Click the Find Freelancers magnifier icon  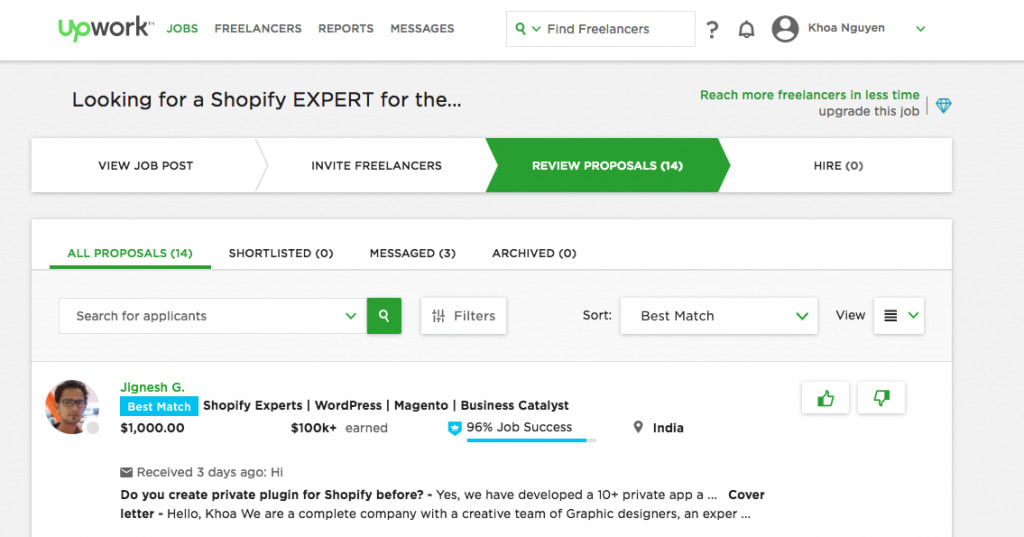click(x=520, y=29)
